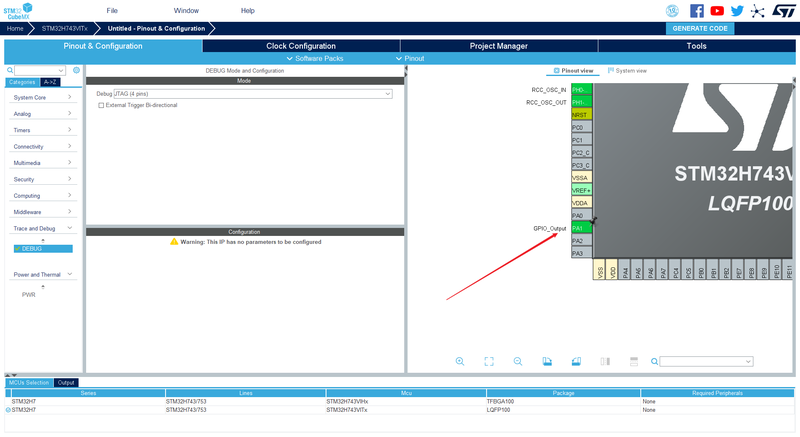Open the ST Twitter icon

tap(737, 11)
